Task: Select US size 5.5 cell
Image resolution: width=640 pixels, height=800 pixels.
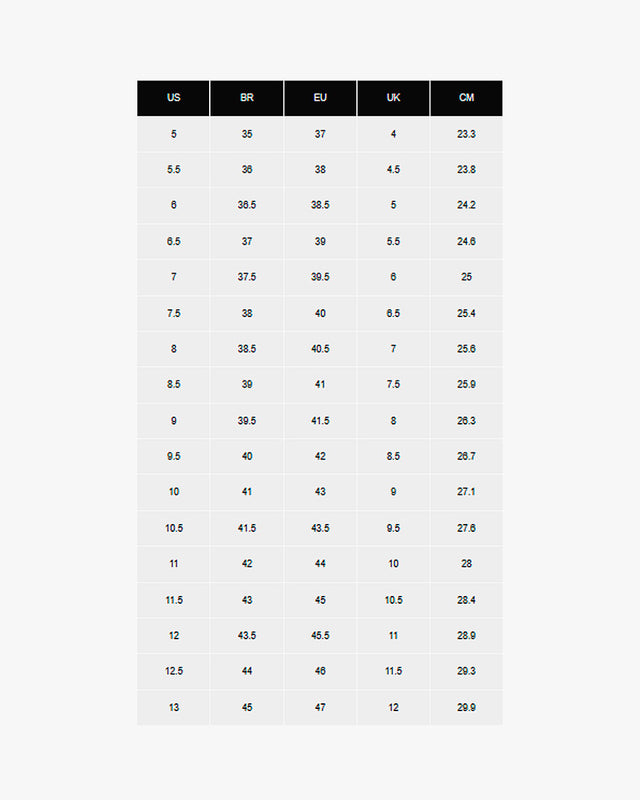Action: [x=174, y=170]
